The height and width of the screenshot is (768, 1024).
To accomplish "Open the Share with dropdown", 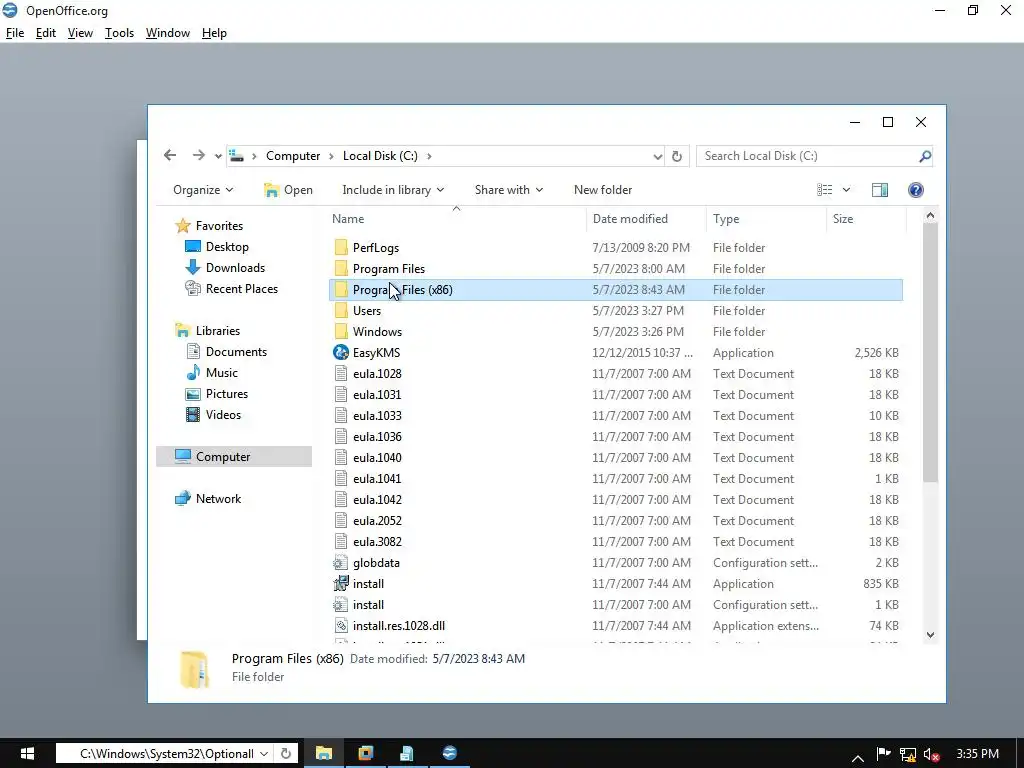I will click(509, 190).
